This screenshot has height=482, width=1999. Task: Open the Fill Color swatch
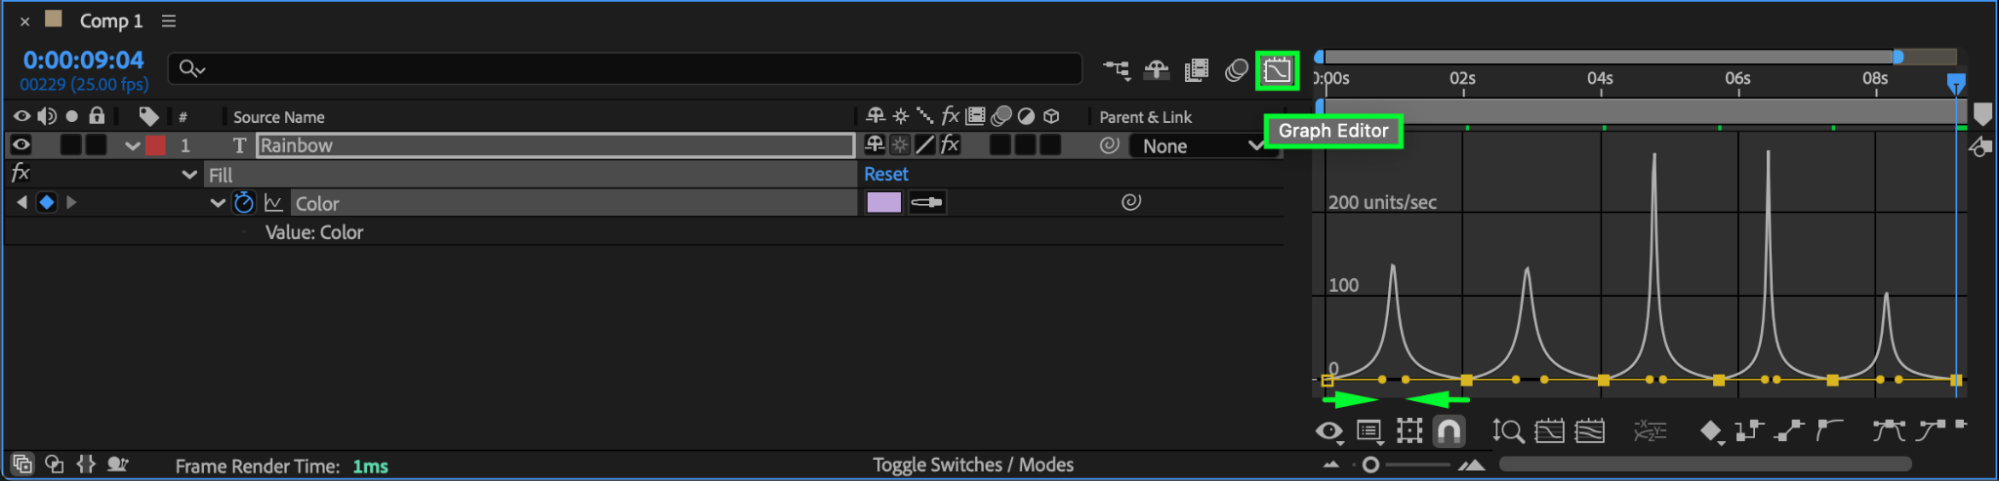(883, 203)
